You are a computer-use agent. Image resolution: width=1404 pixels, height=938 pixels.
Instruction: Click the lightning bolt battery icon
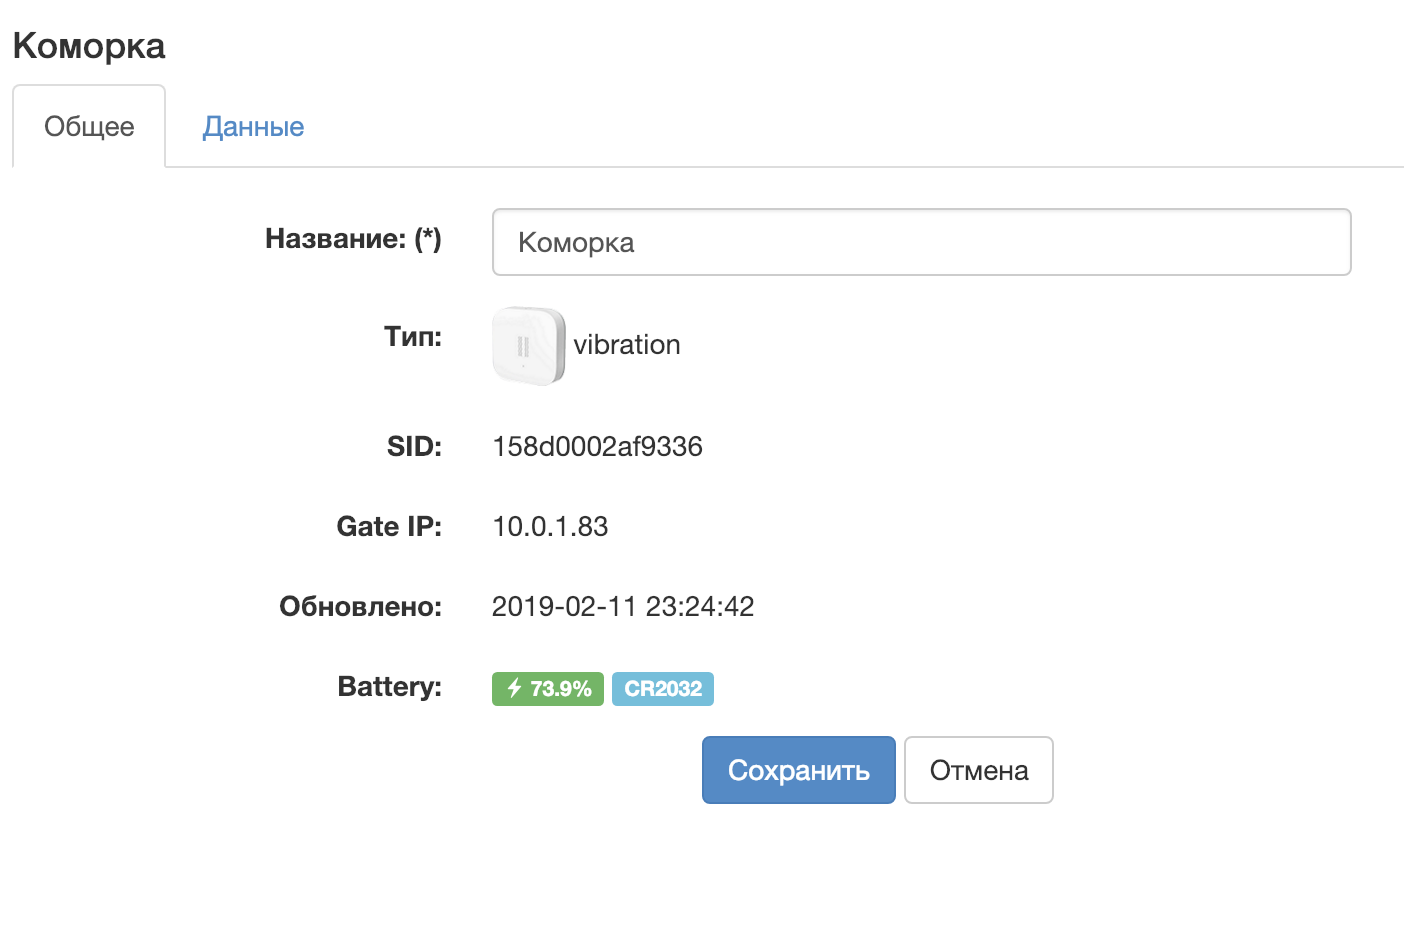click(x=514, y=688)
